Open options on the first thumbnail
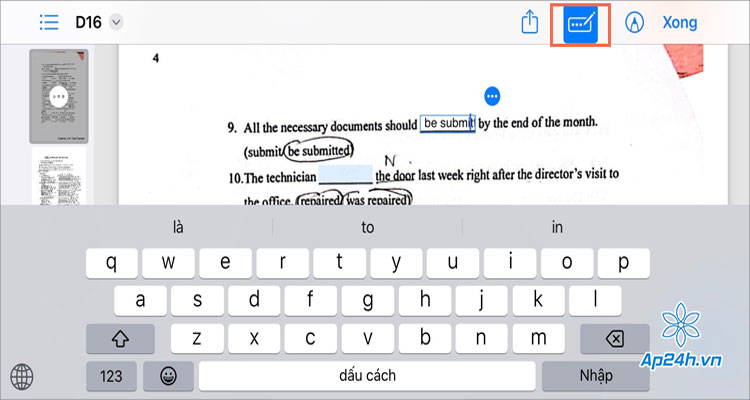This screenshot has width=750, height=400. [59, 97]
